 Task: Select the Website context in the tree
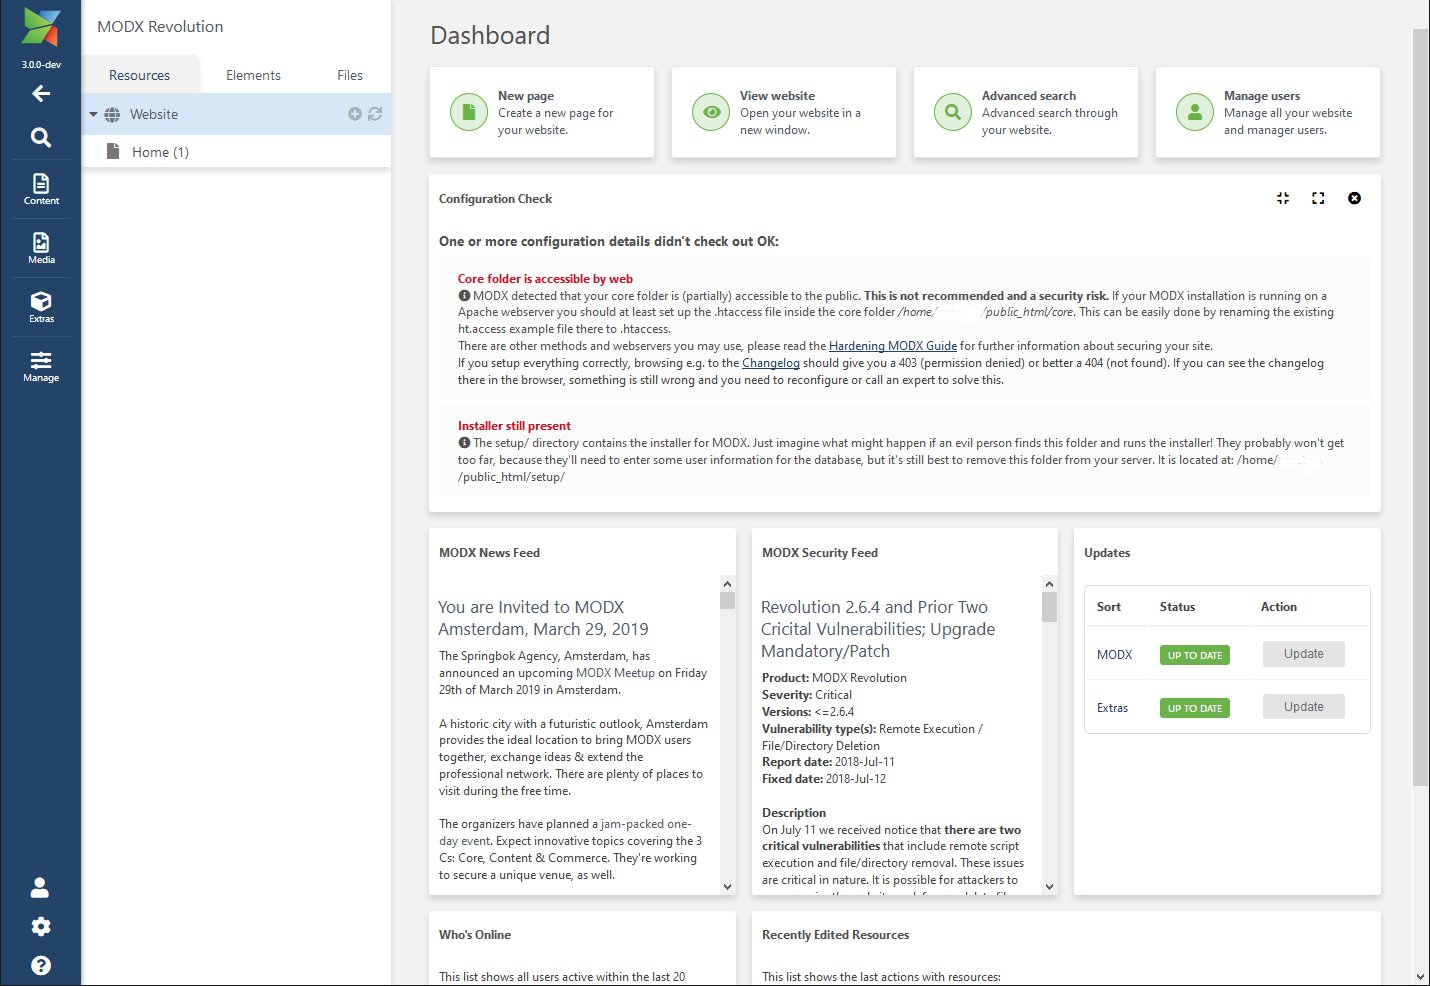154,115
